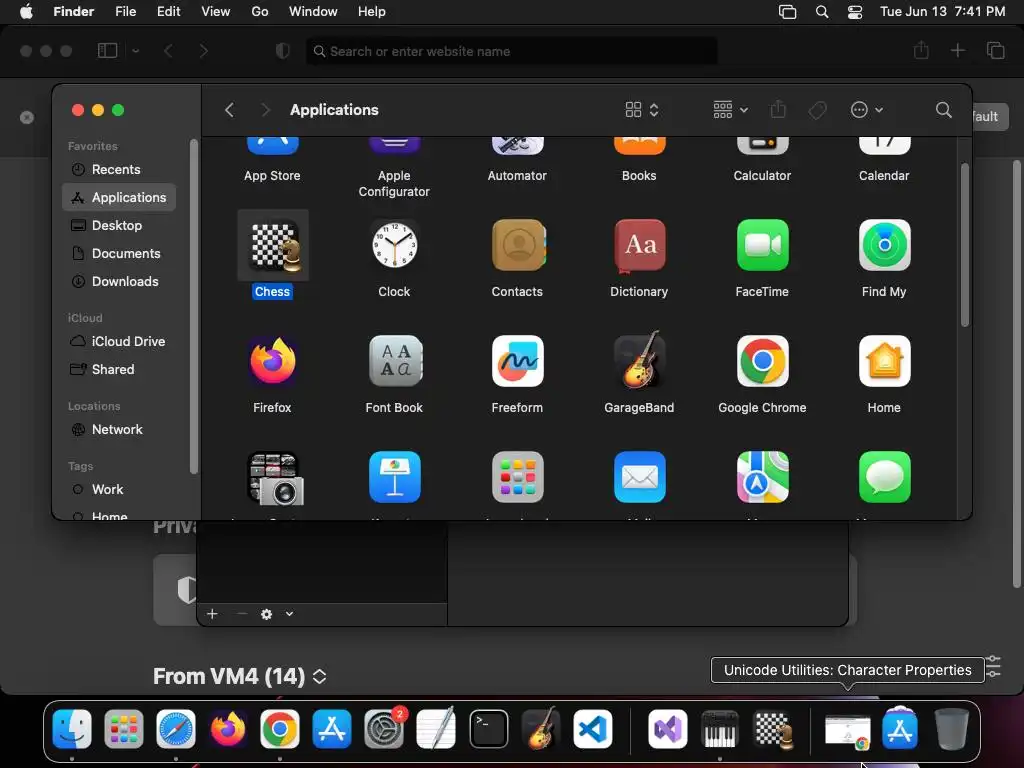
Task: Go forward in the Finder window
Action: [x=264, y=110]
